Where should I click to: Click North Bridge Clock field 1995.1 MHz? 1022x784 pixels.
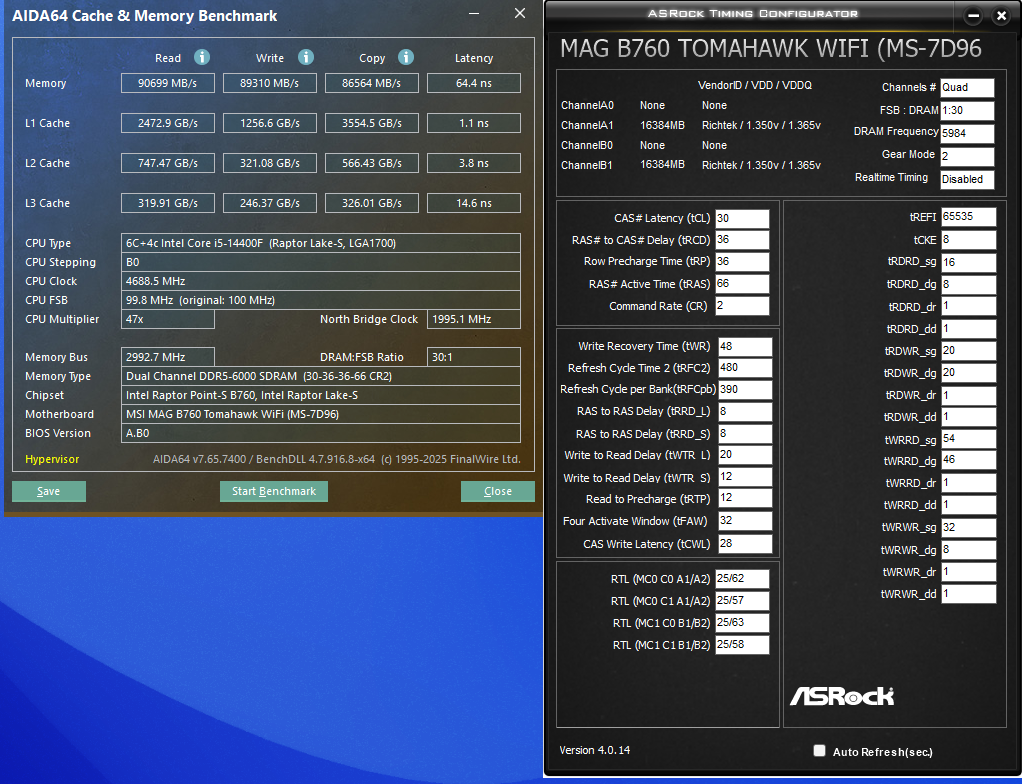[474, 319]
